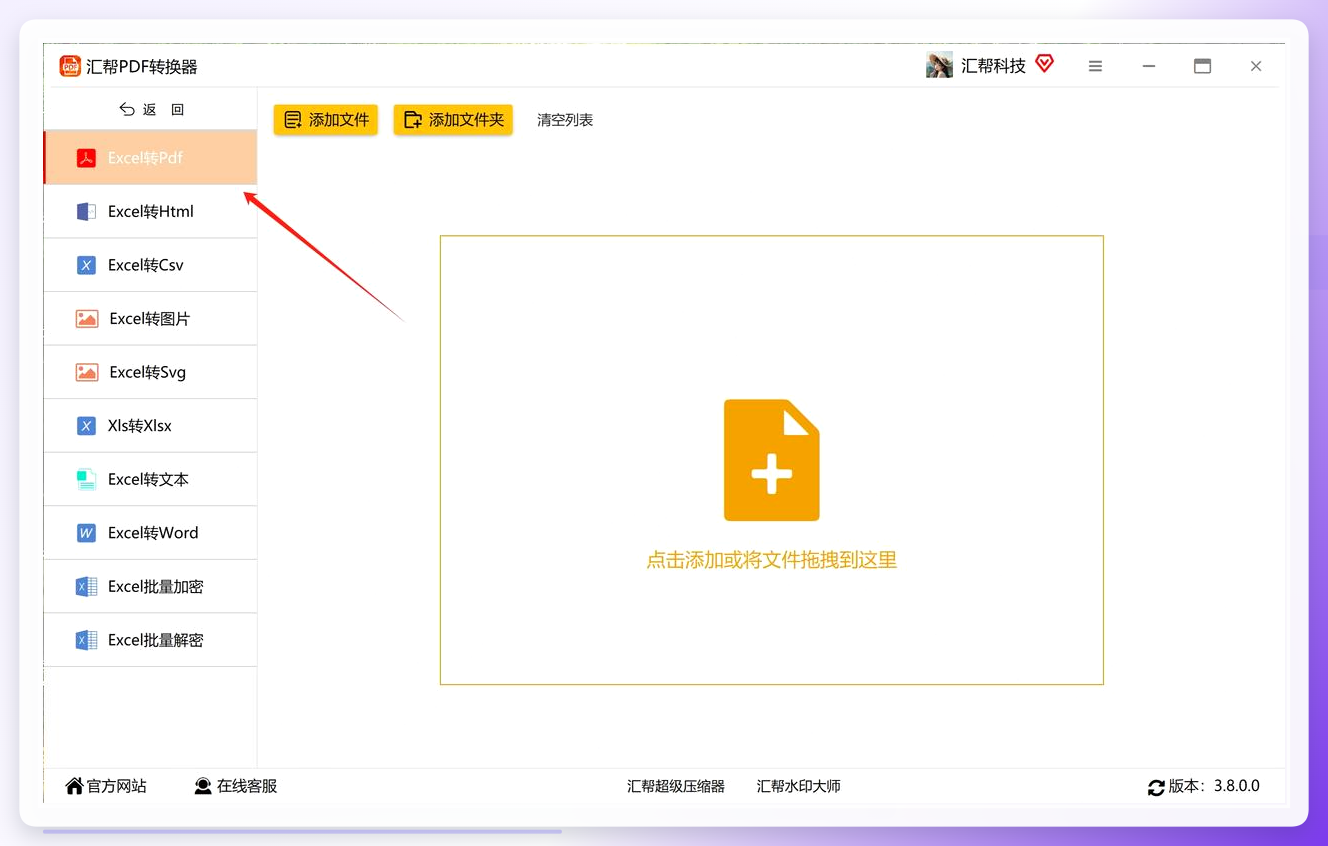Click the Excel转Csv blue X icon
Screen dimensions: 1328x846
tap(86, 265)
